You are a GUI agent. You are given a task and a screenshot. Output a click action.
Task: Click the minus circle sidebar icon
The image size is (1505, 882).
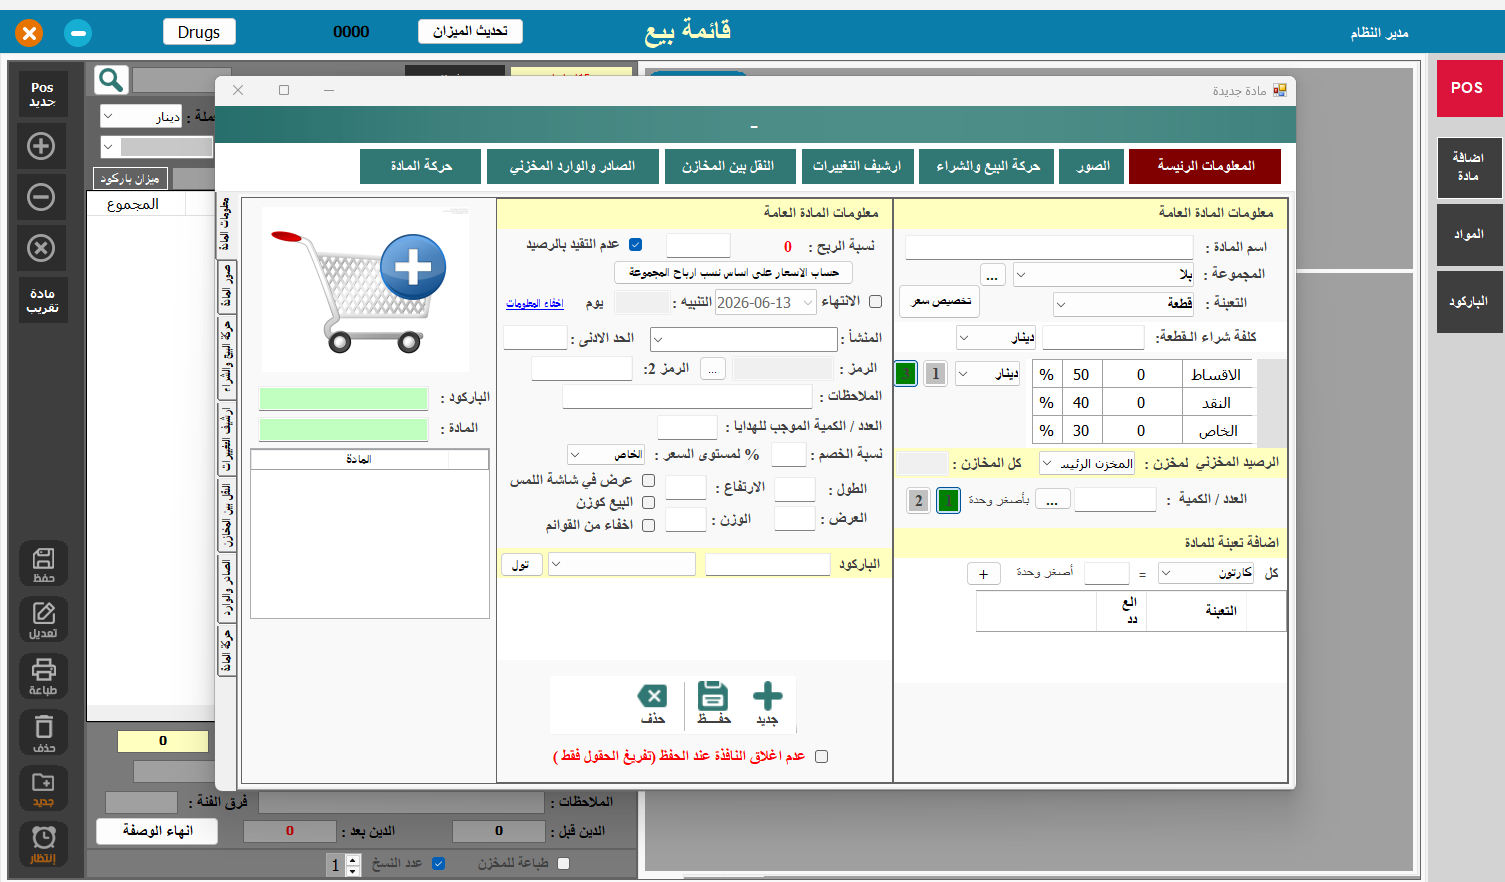pos(41,197)
